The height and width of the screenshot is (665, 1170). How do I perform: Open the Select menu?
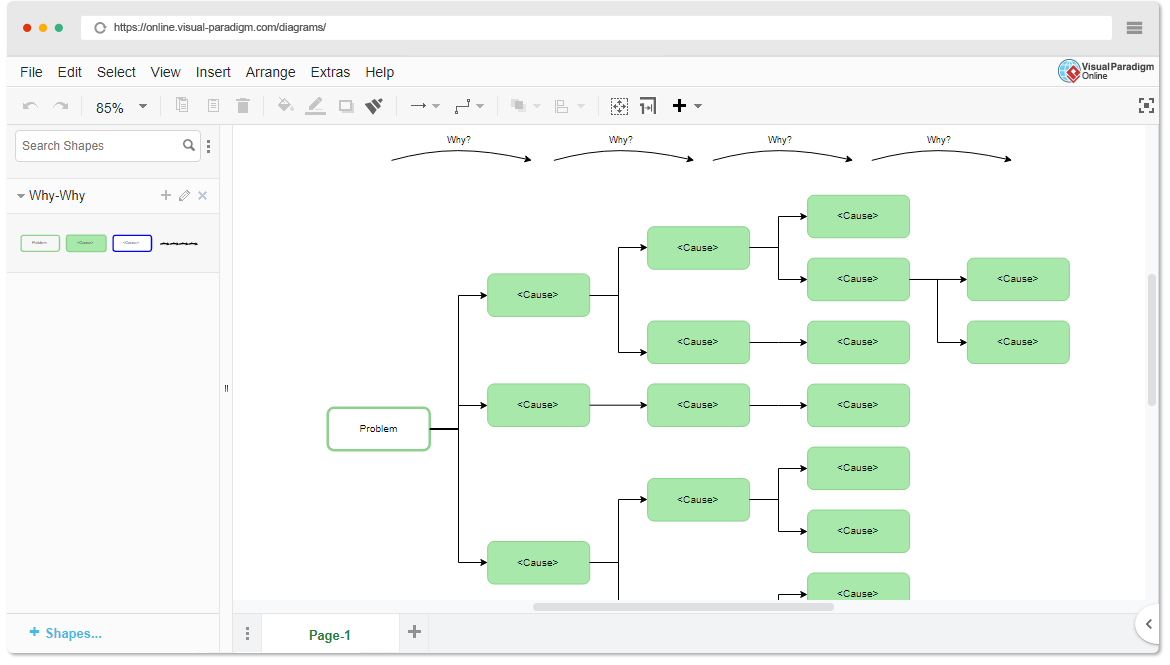coord(116,72)
